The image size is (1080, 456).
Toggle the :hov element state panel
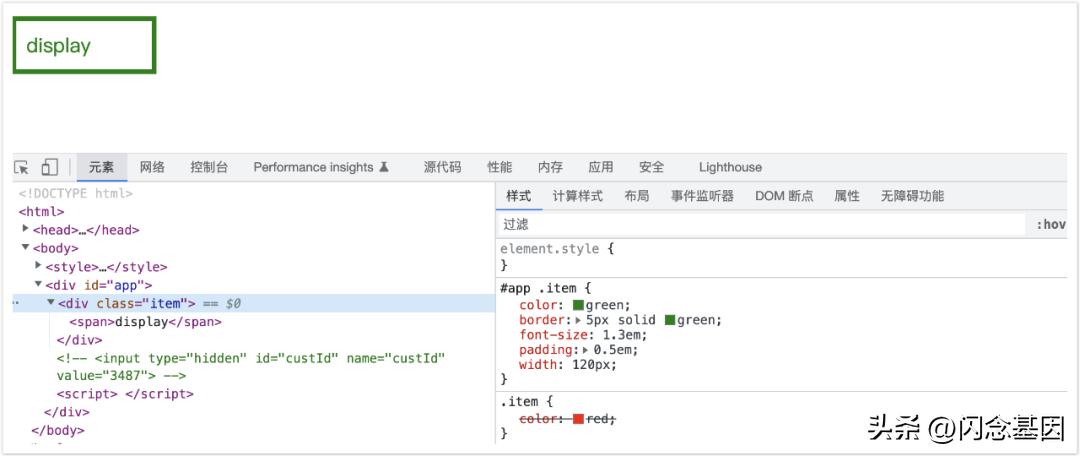1051,225
